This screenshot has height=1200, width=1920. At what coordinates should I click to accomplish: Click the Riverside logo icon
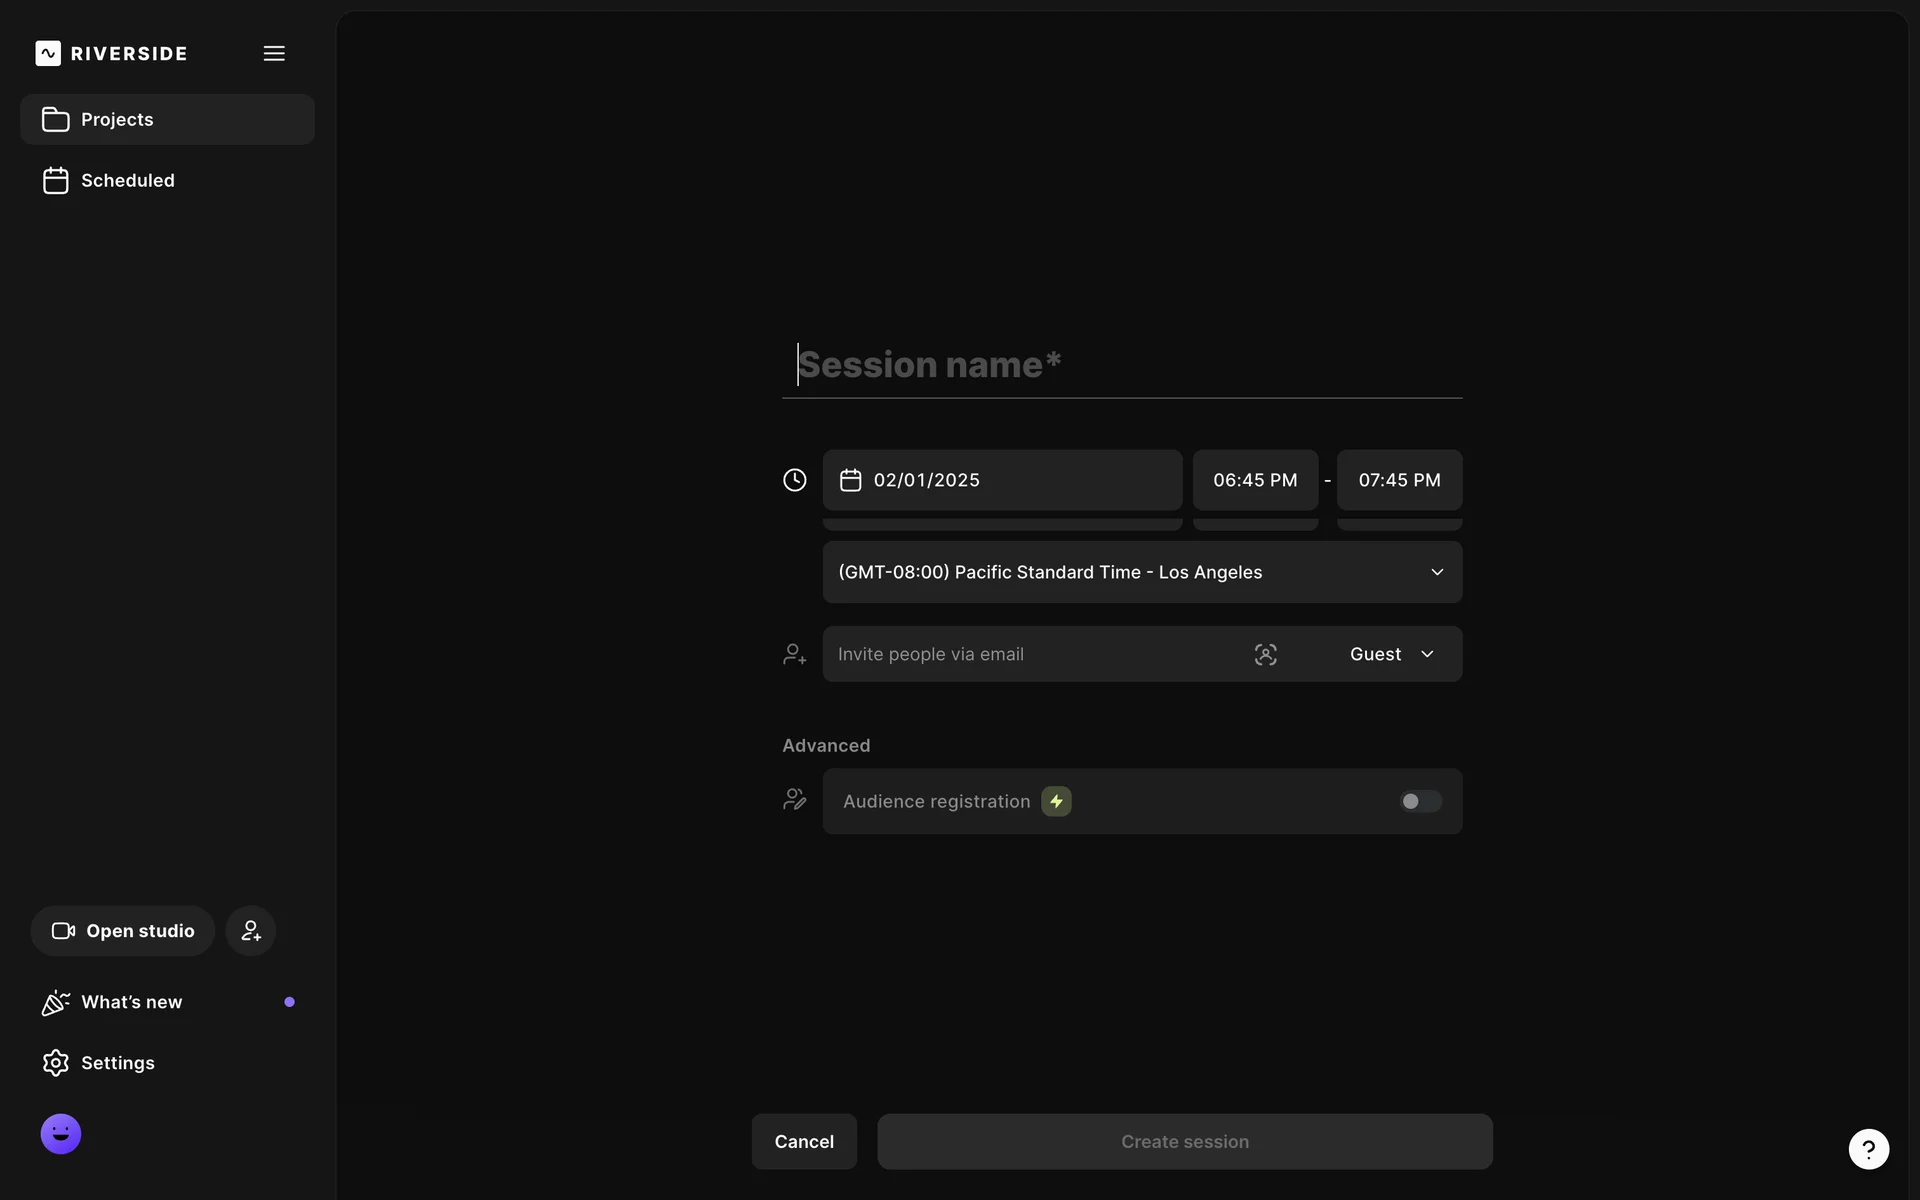click(x=48, y=53)
